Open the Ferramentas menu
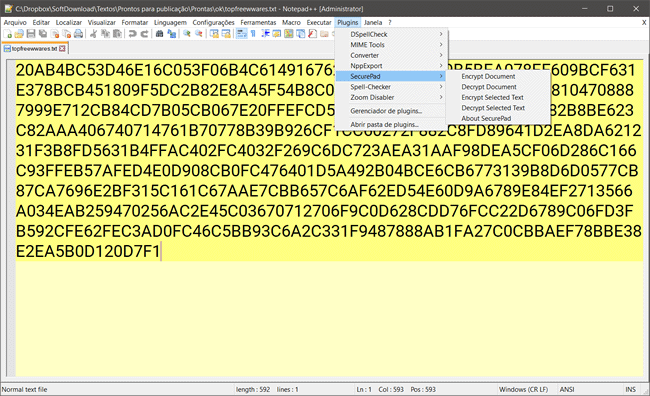The height and width of the screenshot is (396, 650). 258,22
